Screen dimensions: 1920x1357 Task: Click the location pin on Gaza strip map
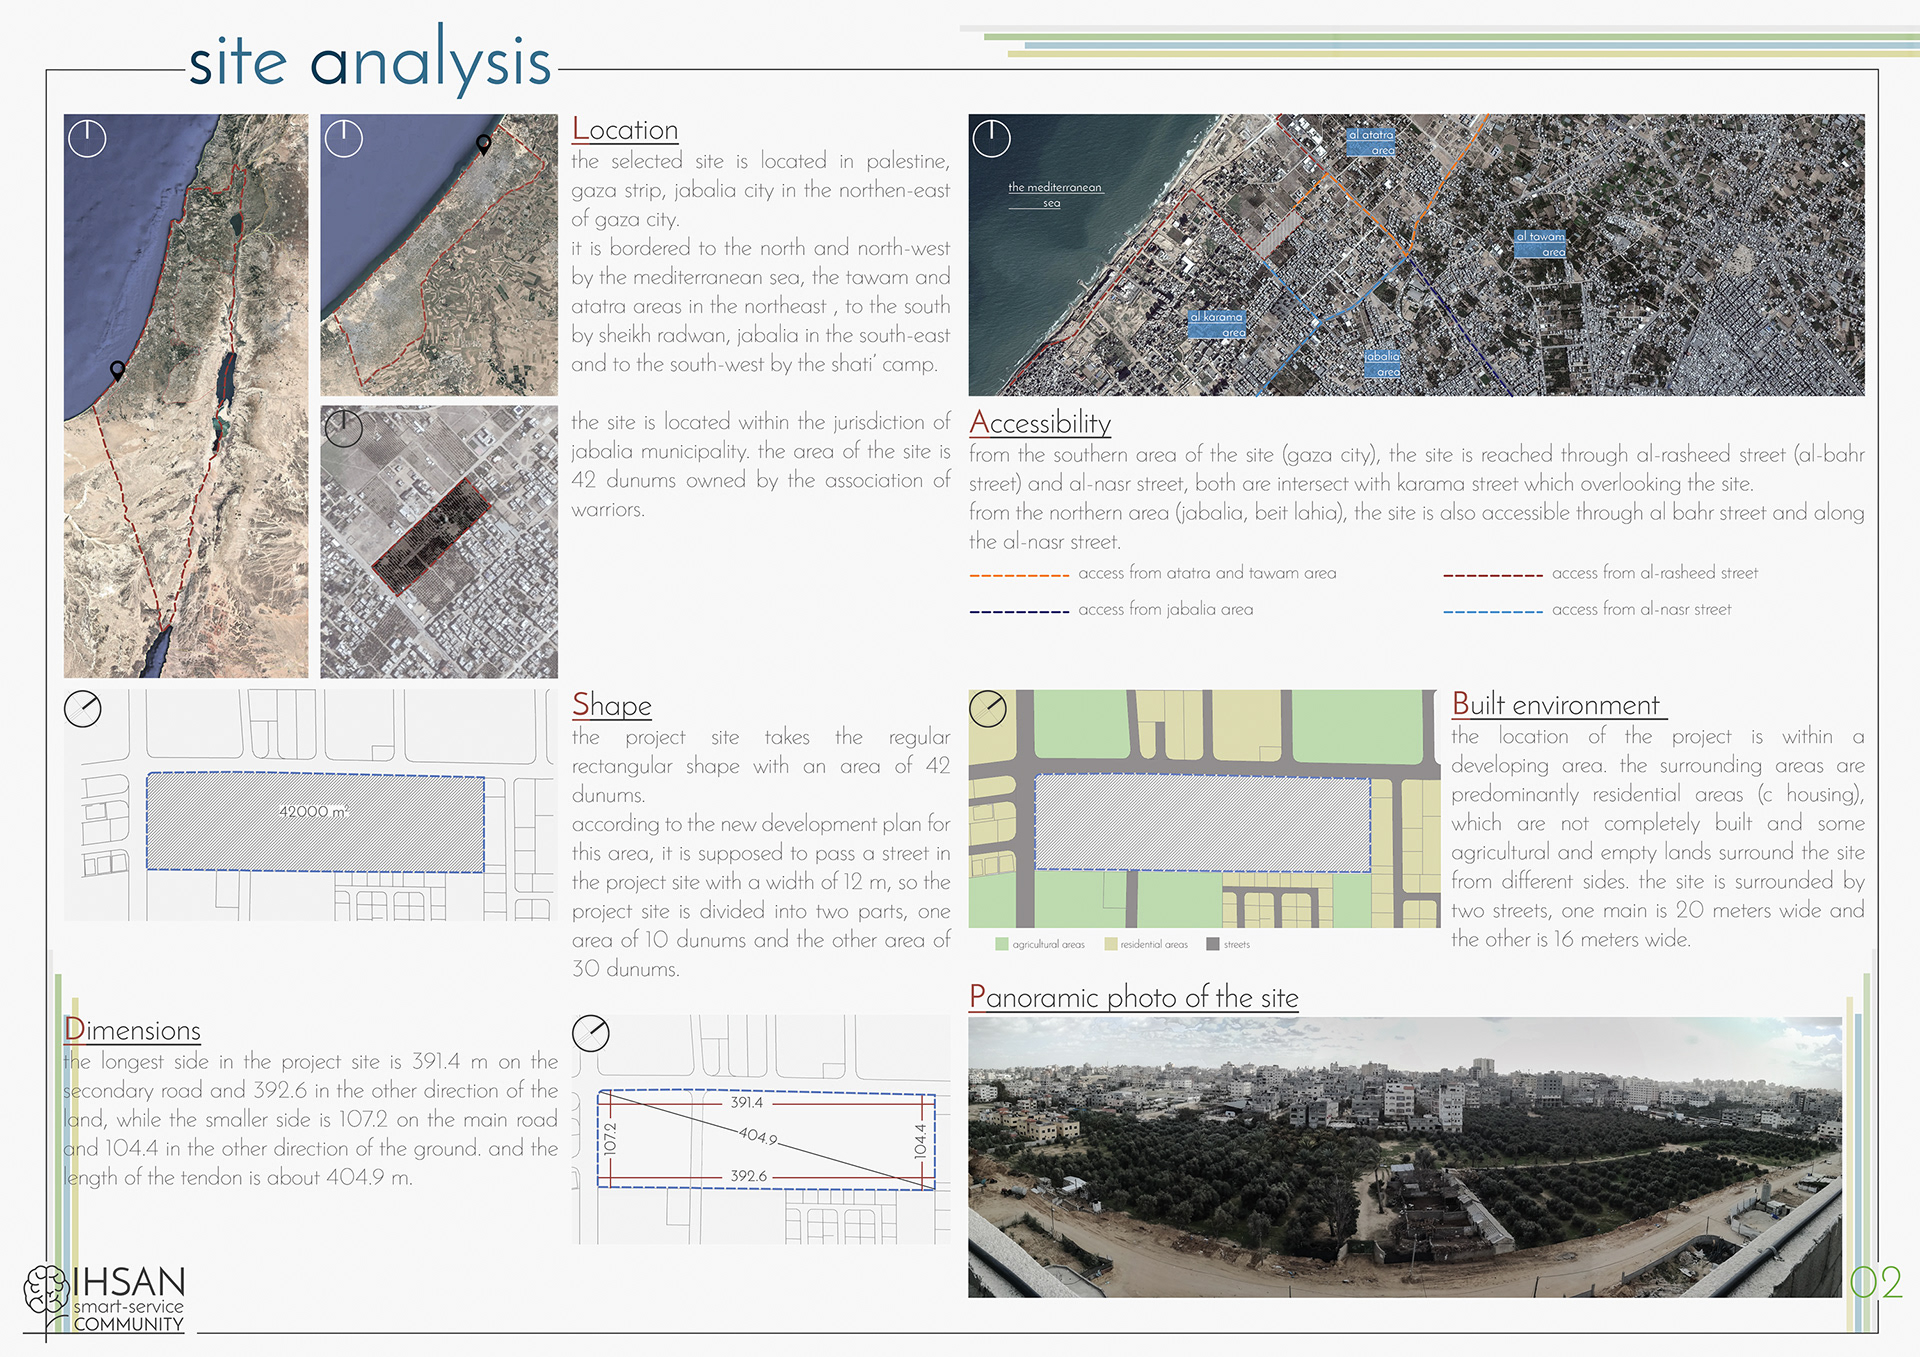click(x=484, y=144)
